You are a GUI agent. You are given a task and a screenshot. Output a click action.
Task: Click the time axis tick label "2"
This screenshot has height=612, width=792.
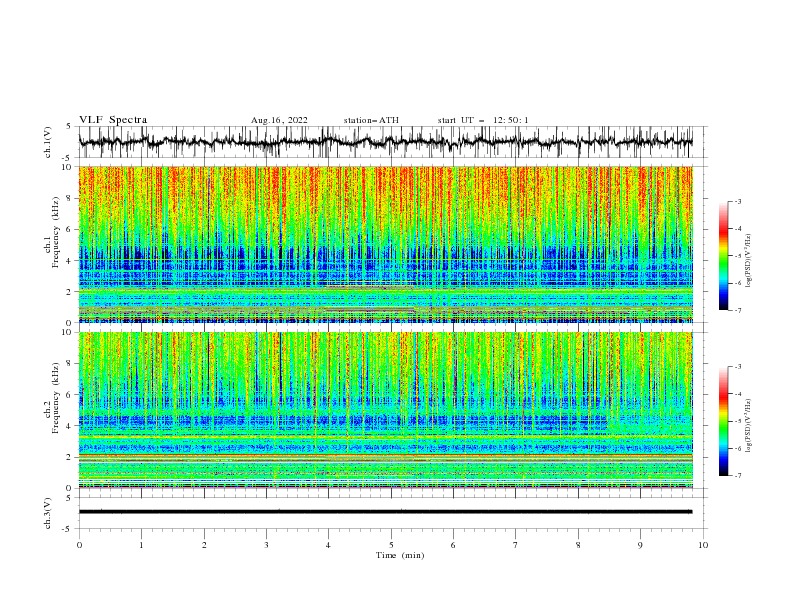(x=204, y=545)
